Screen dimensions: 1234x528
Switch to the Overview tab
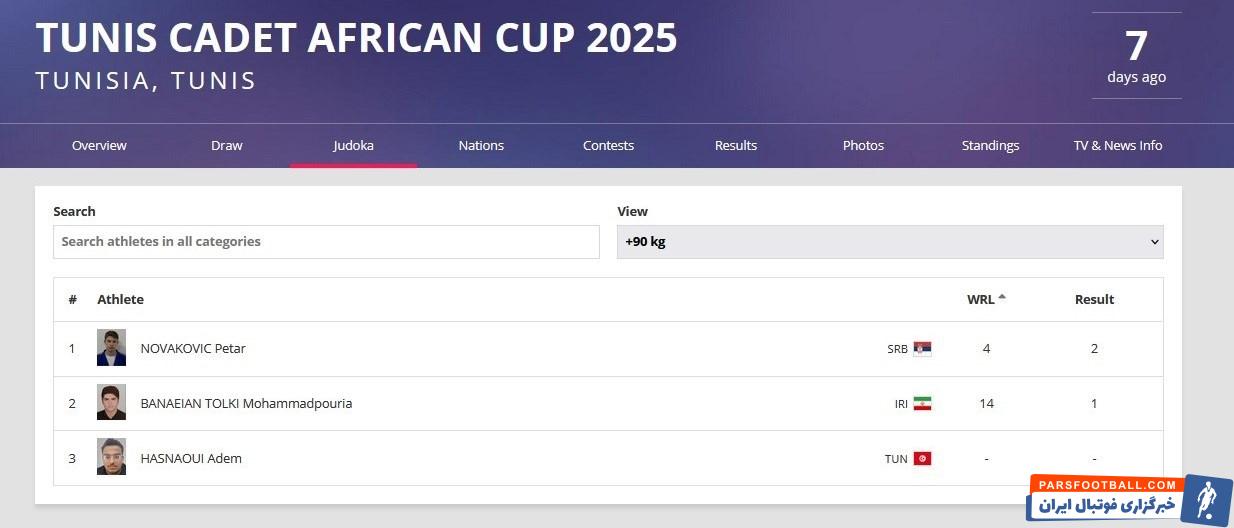pos(99,146)
